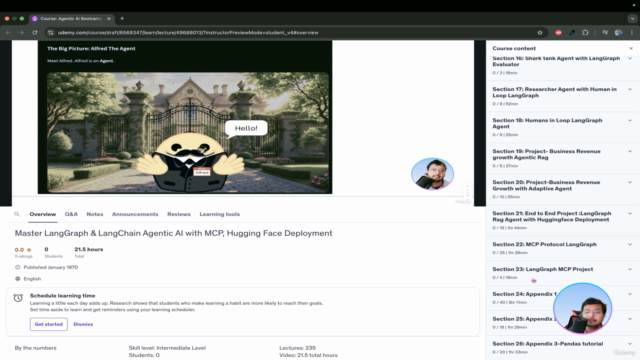The width and height of the screenshot is (640, 360).
Task: Open the Announcements tab
Action: coord(135,214)
